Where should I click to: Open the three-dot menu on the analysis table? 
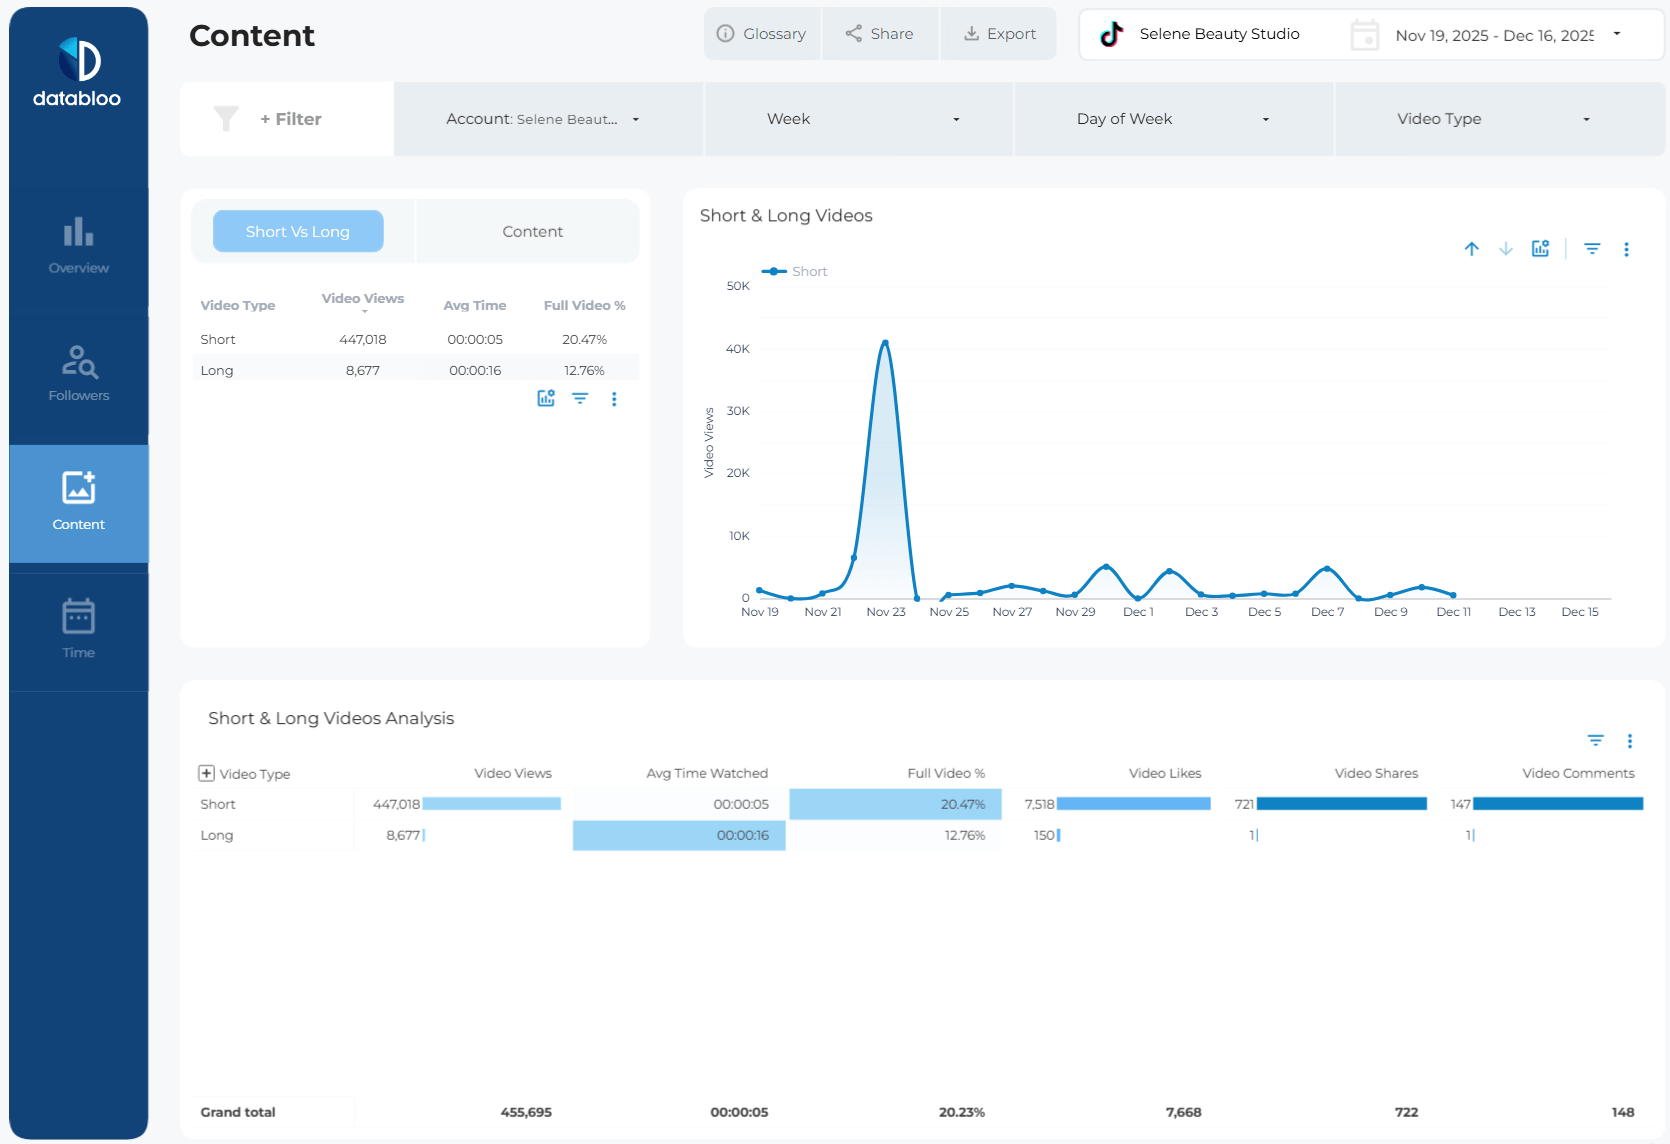click(x=1630, y=741)
